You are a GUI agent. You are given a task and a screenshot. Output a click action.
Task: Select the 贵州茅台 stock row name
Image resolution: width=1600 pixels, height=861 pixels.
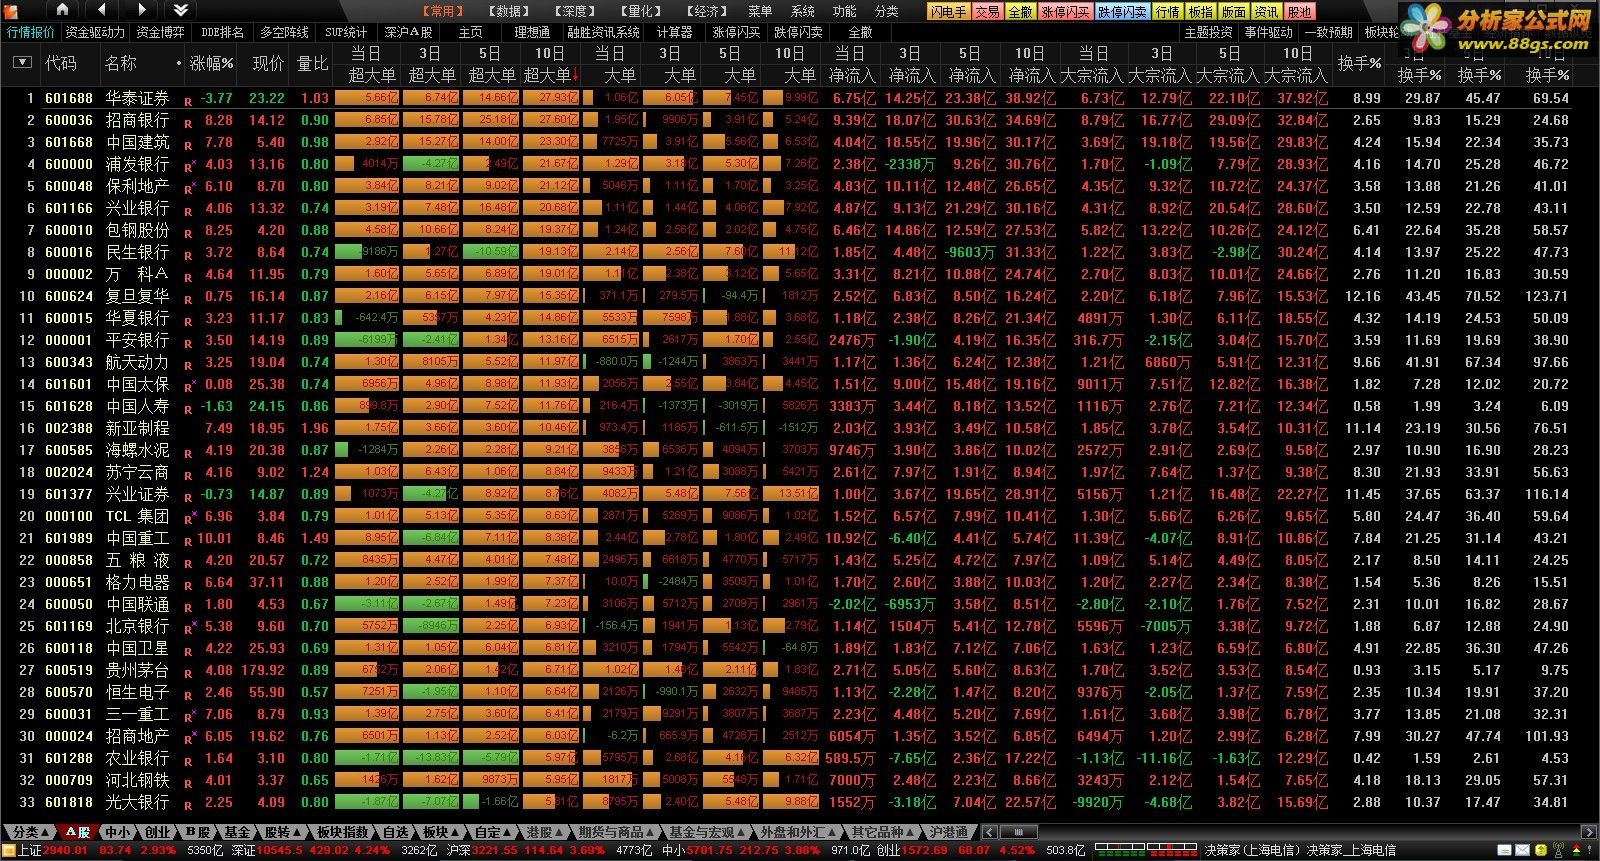point(138,670)
